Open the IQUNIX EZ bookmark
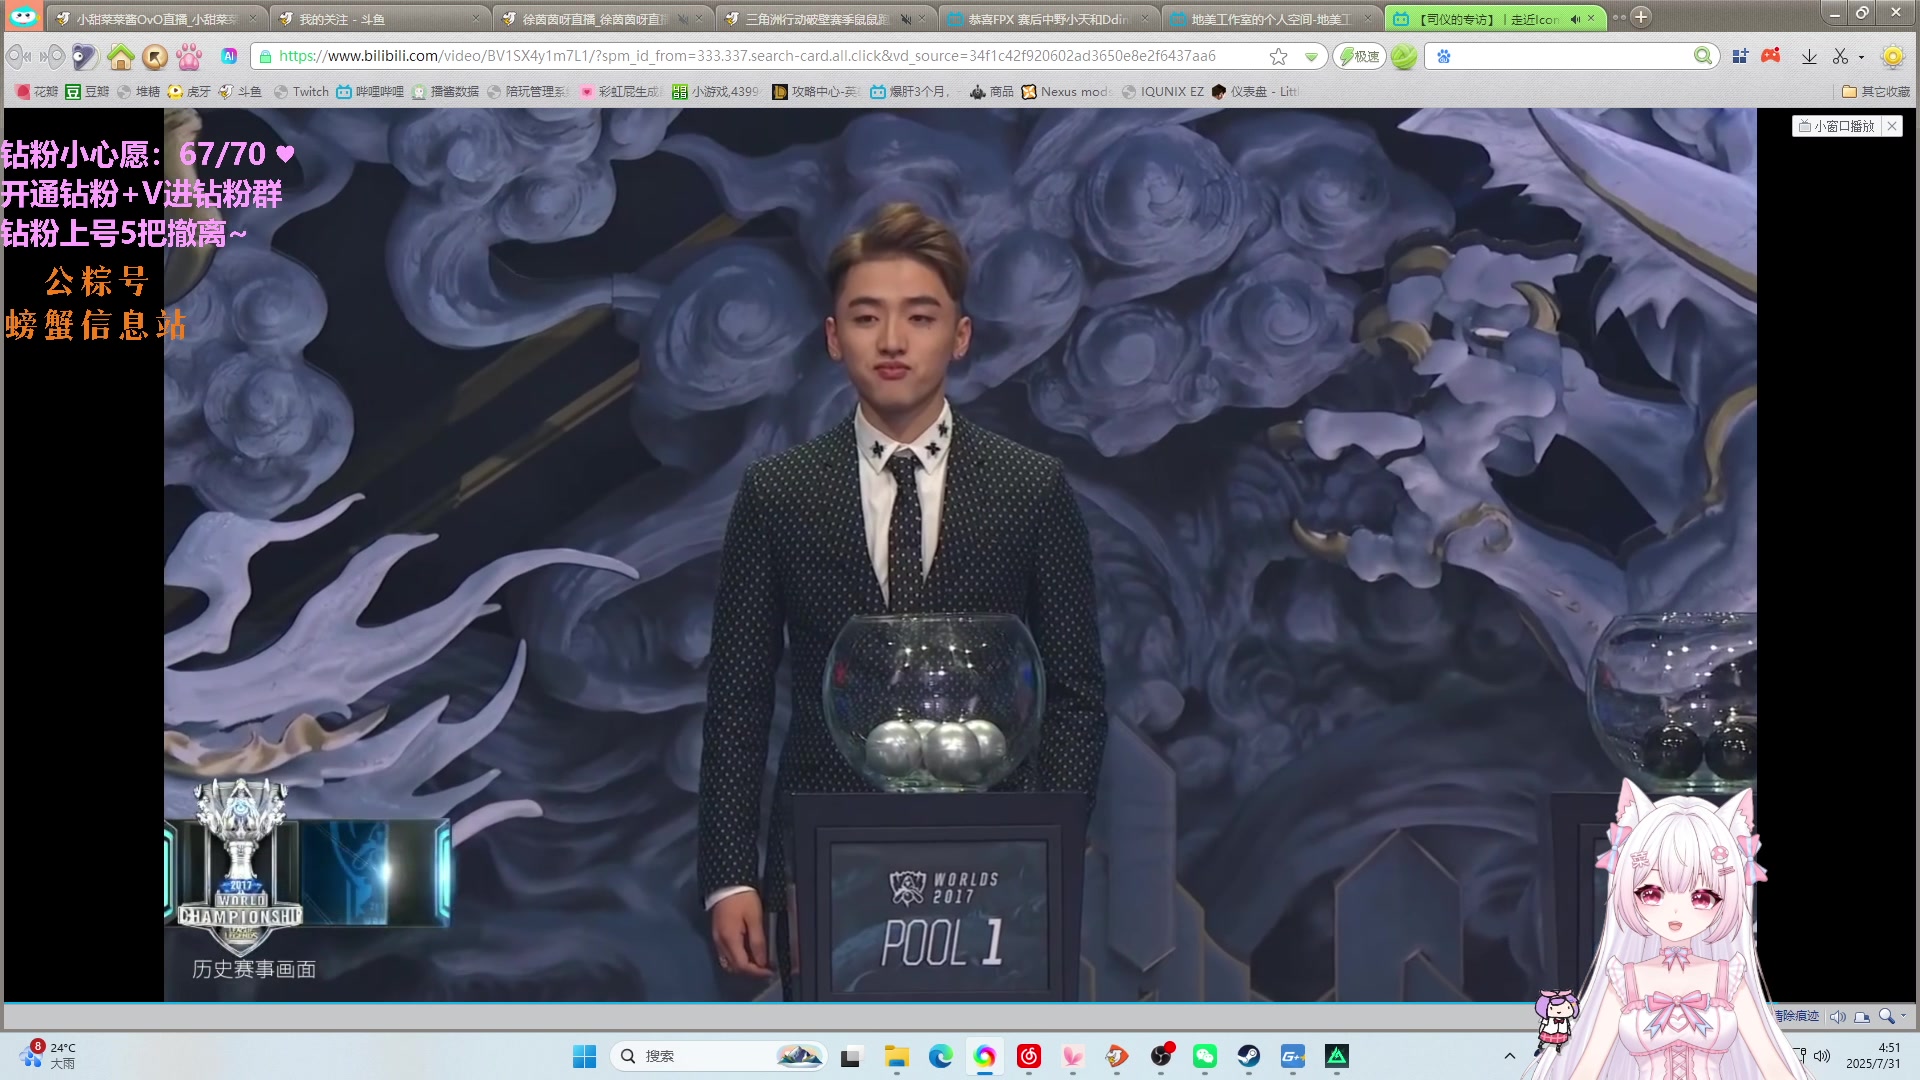Image resolution: width=1920 pixels, height=1080 pixels. 1163,91
